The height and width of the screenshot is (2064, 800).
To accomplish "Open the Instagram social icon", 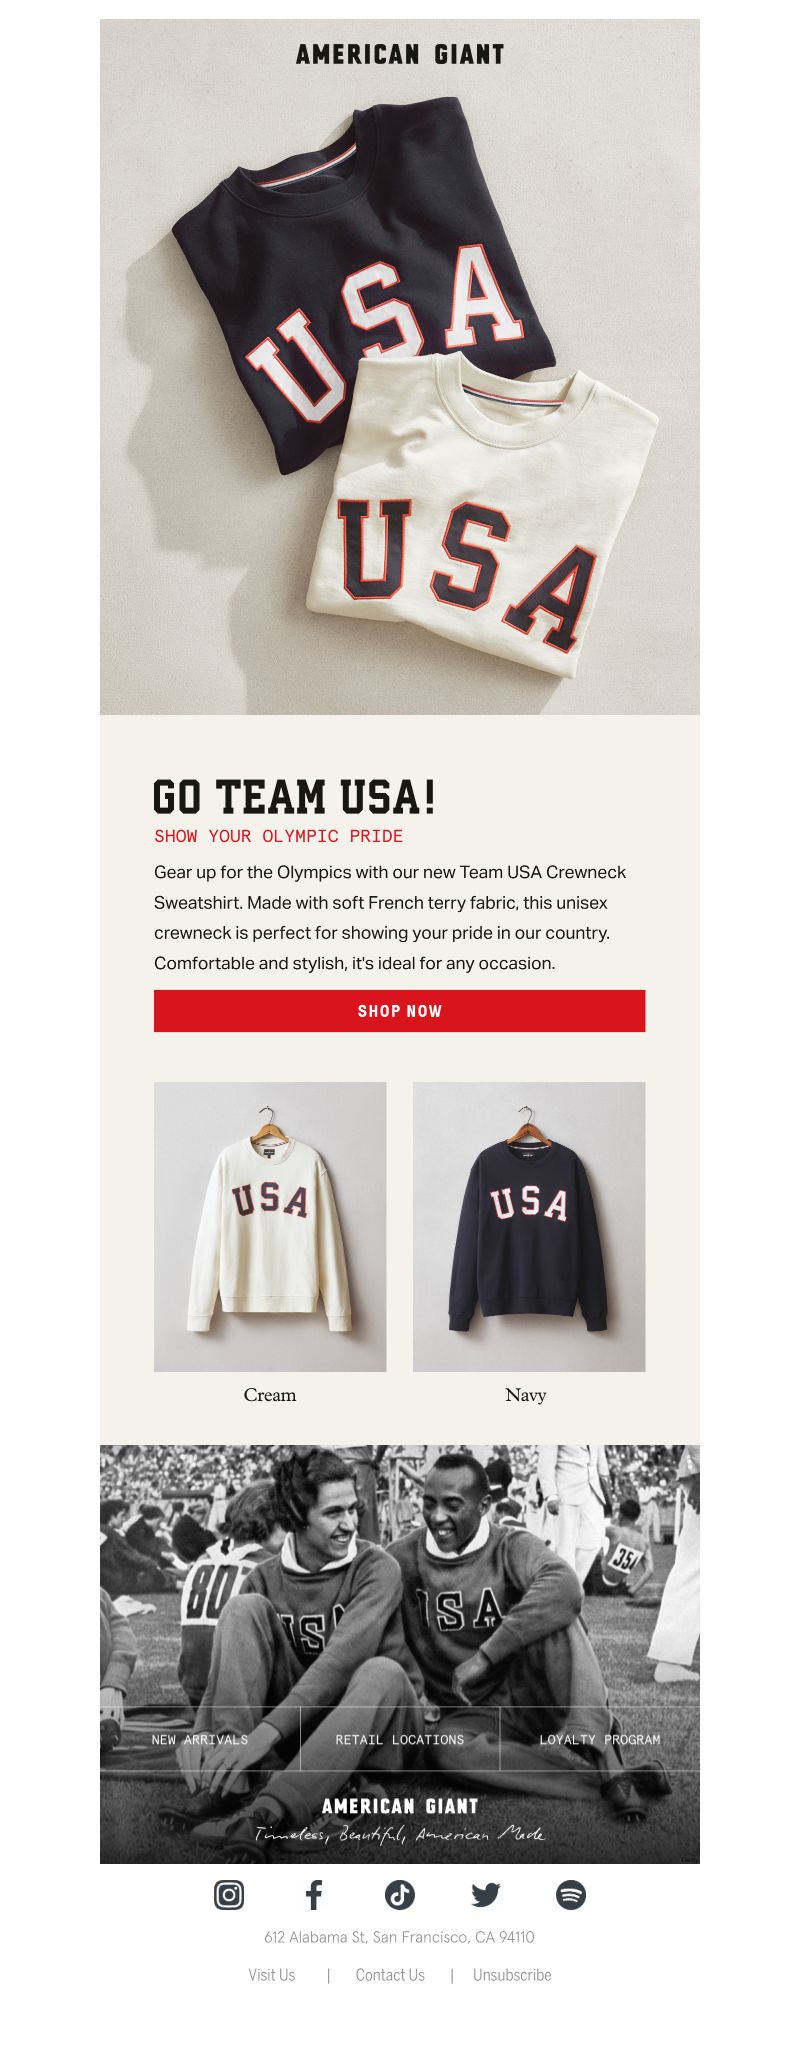I will click(x=229, y=1894).
